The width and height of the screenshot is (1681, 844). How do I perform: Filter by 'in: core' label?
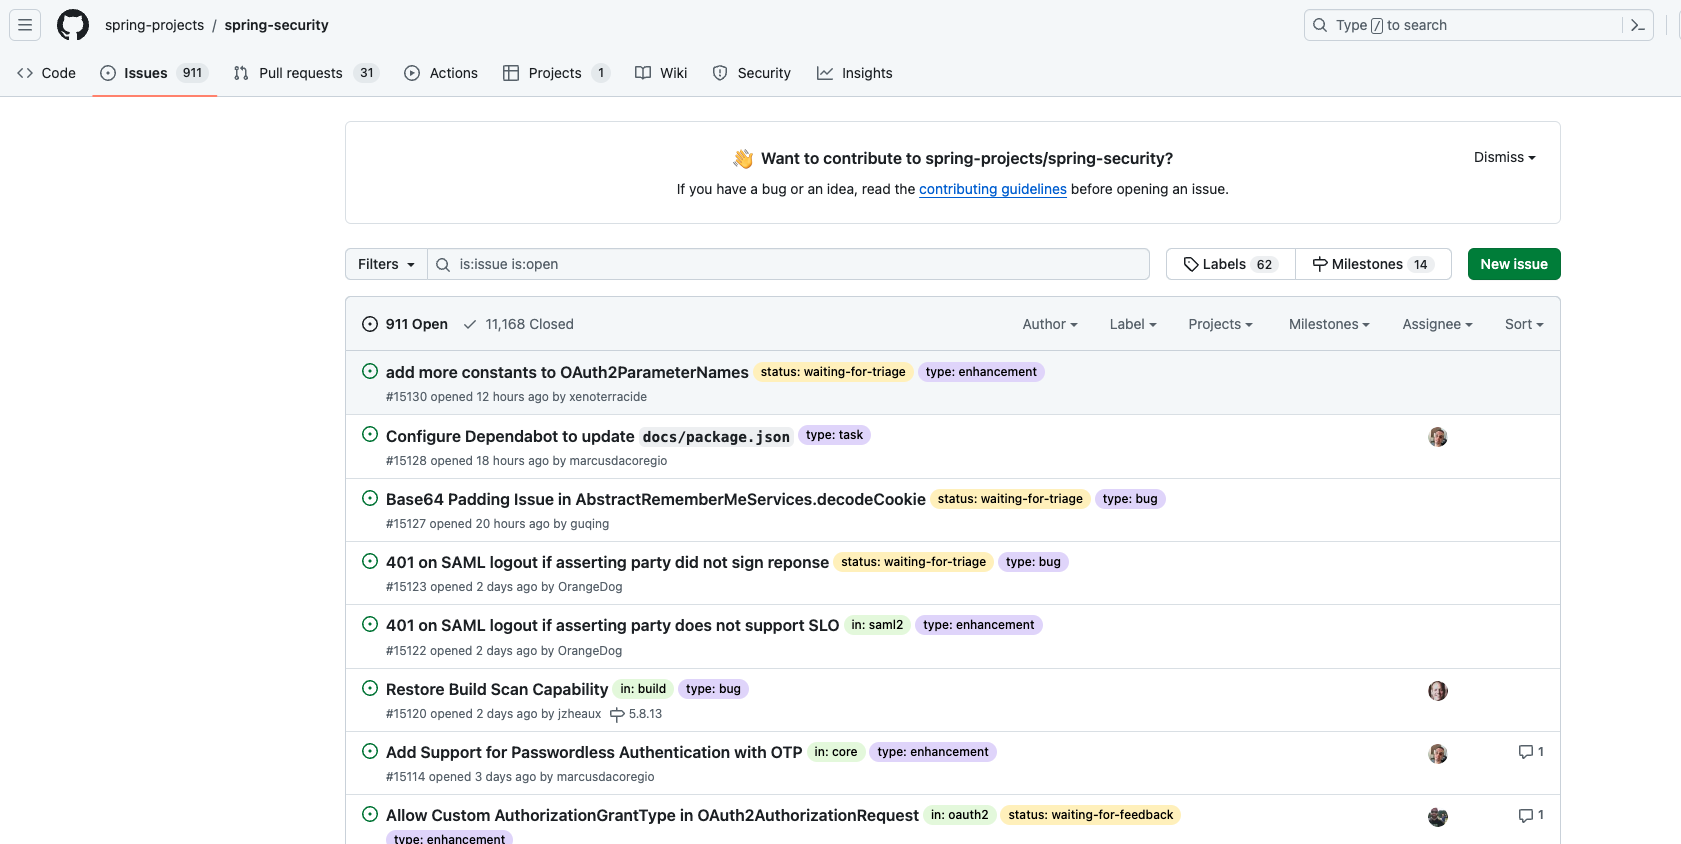point(836,752)
